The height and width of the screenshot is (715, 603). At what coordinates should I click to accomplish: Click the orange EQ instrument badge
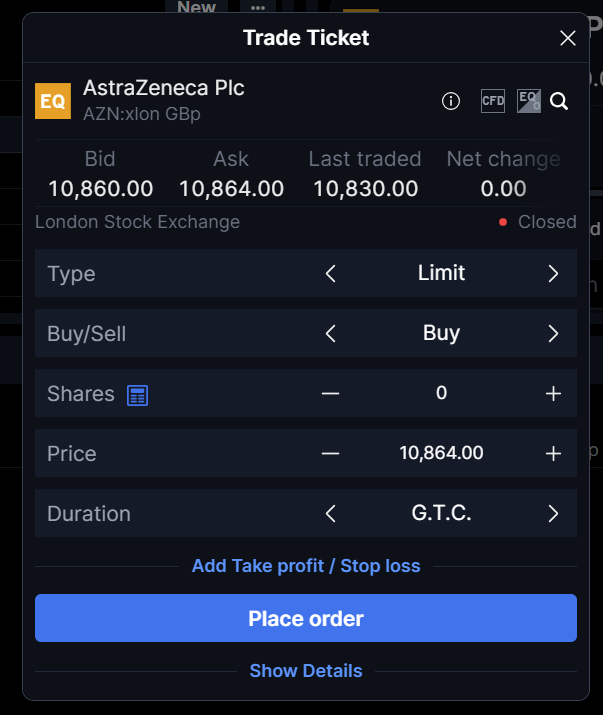click(x=53, y=101)
